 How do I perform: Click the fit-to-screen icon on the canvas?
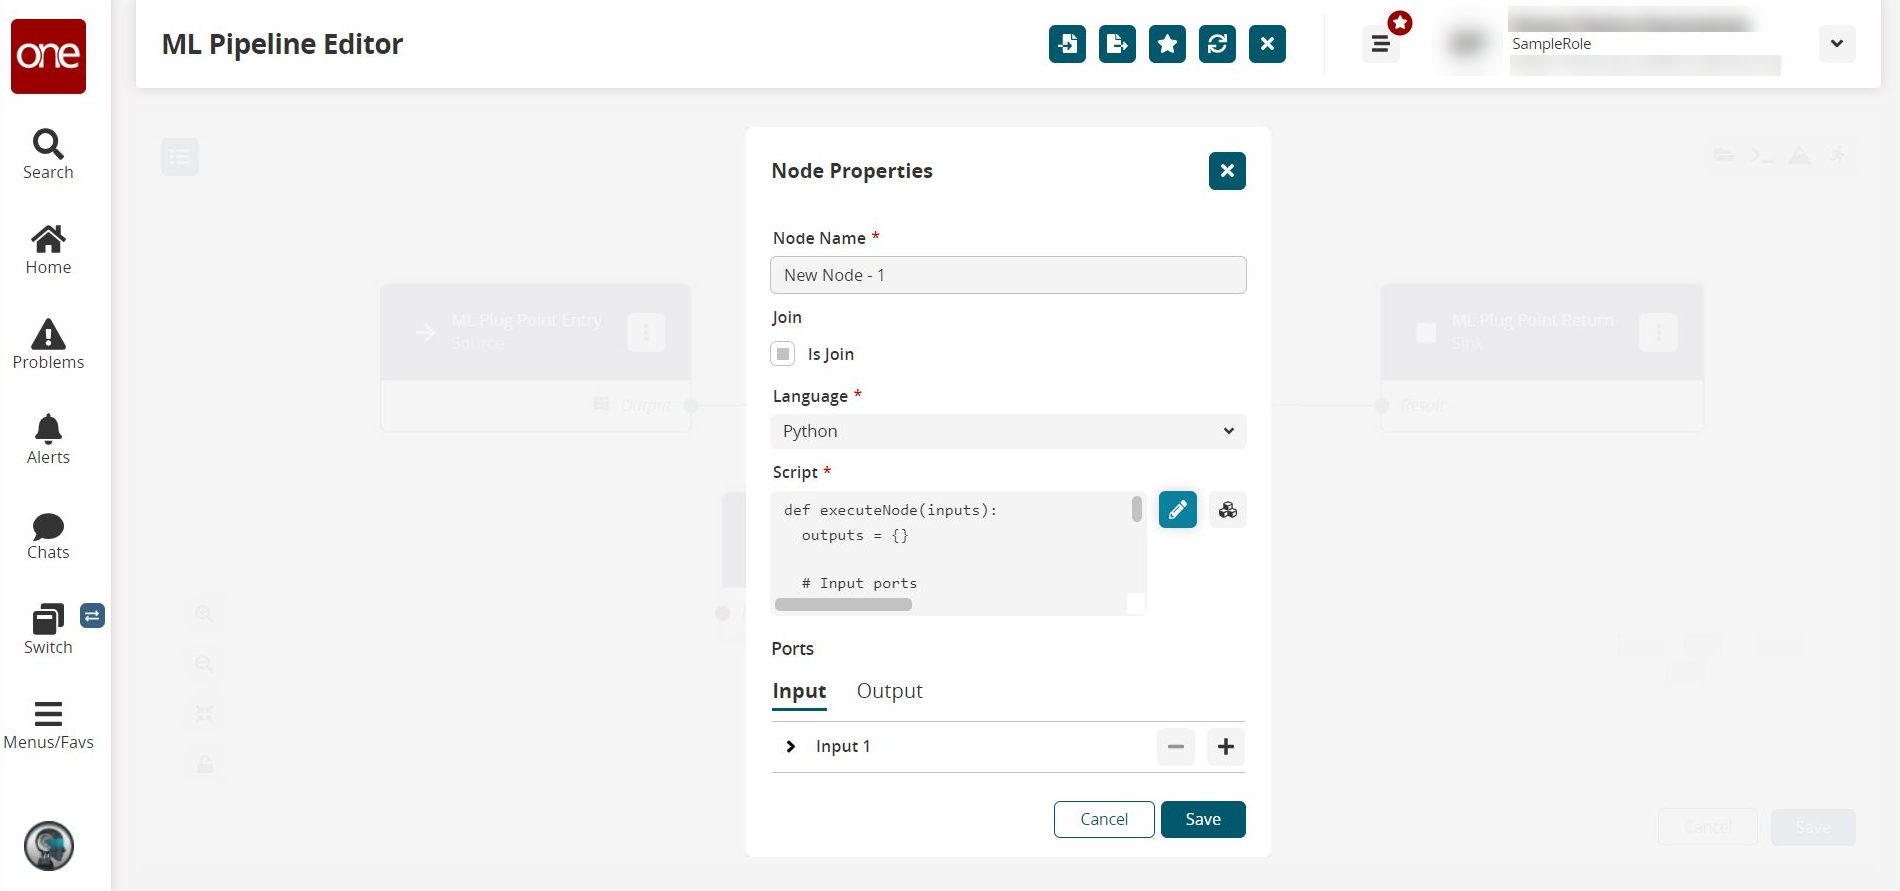point(205,714)
